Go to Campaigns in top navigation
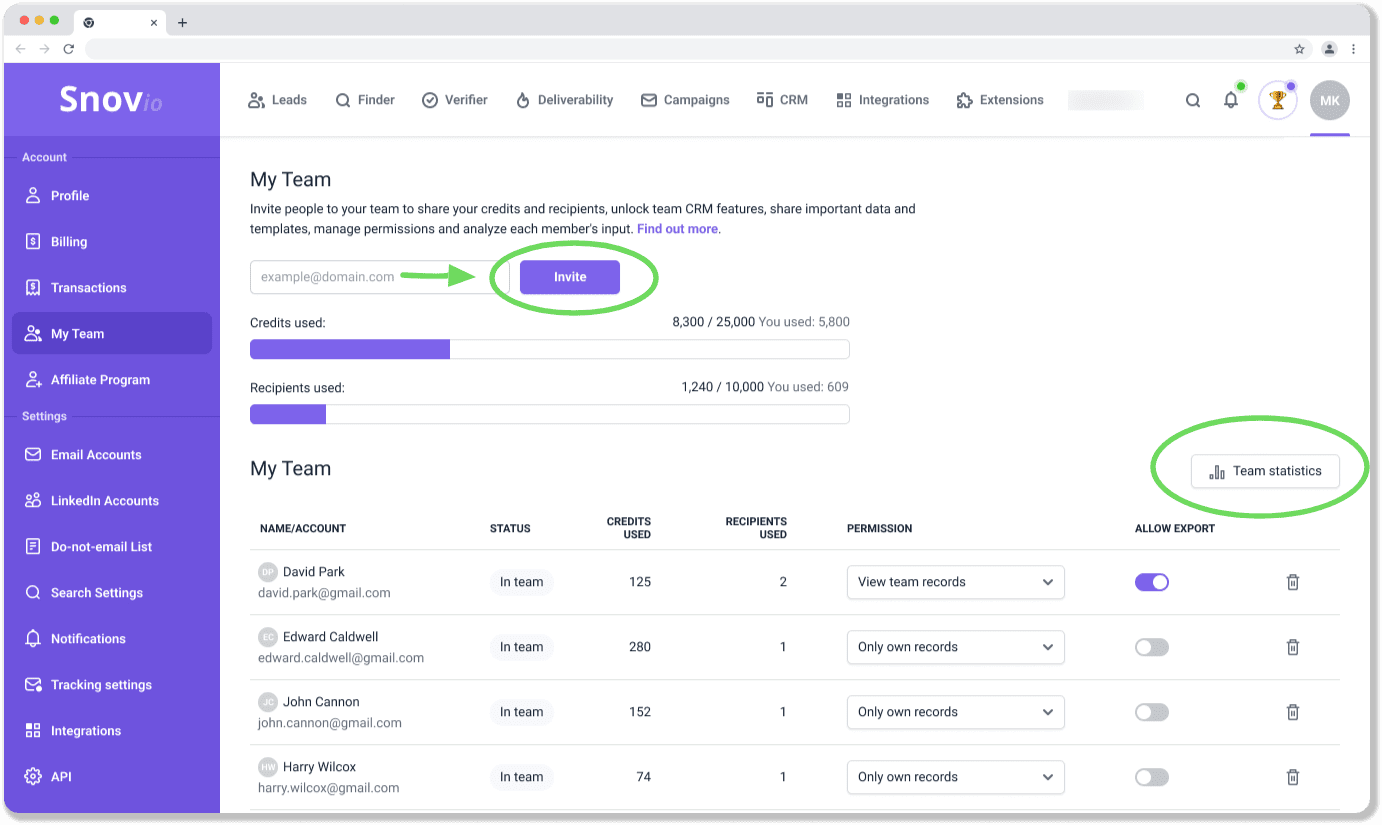Screen dimensions: 1382x825 tap(685, 100)
